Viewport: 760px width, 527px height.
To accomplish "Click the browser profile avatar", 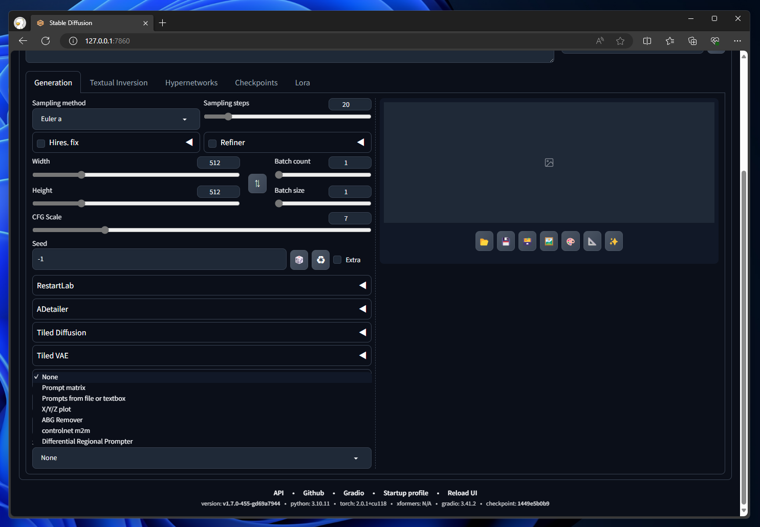I will click(20, 22).
